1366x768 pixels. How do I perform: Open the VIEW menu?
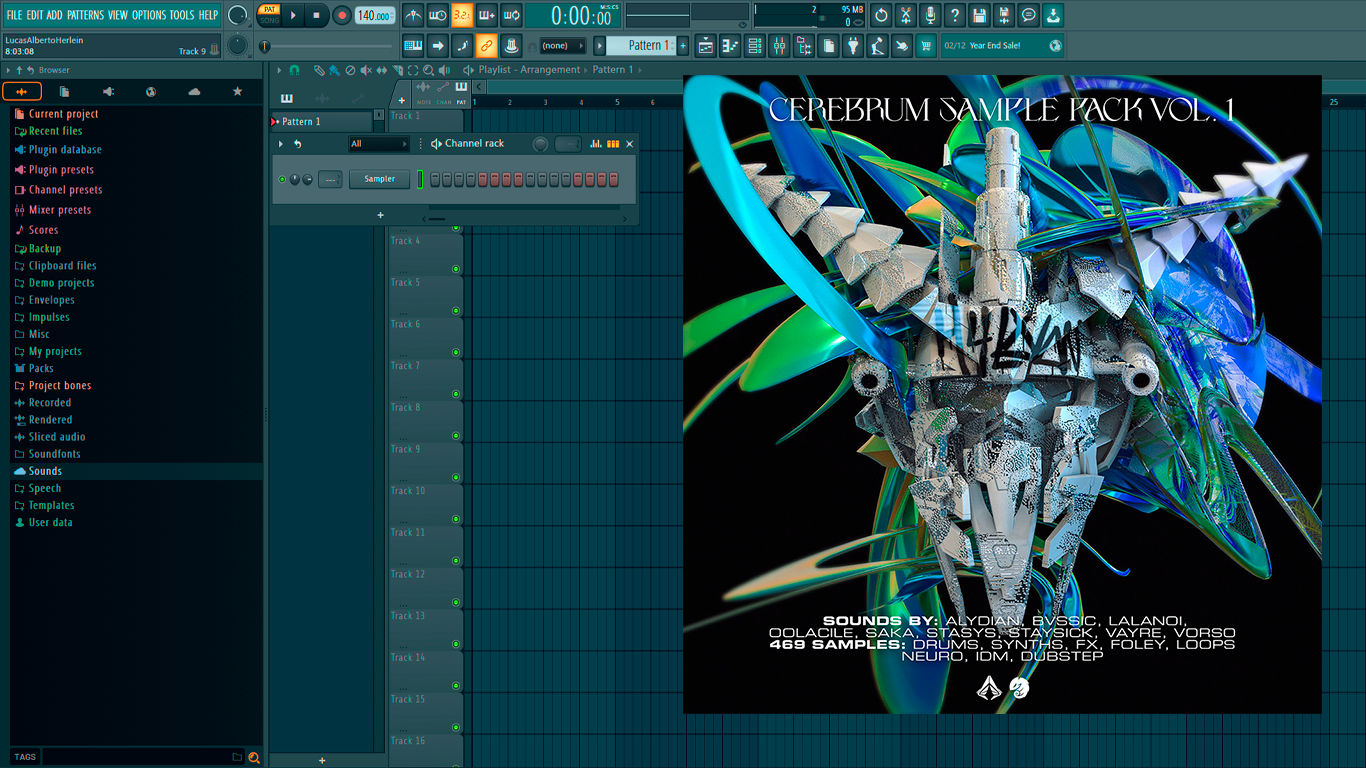point(118,15)
